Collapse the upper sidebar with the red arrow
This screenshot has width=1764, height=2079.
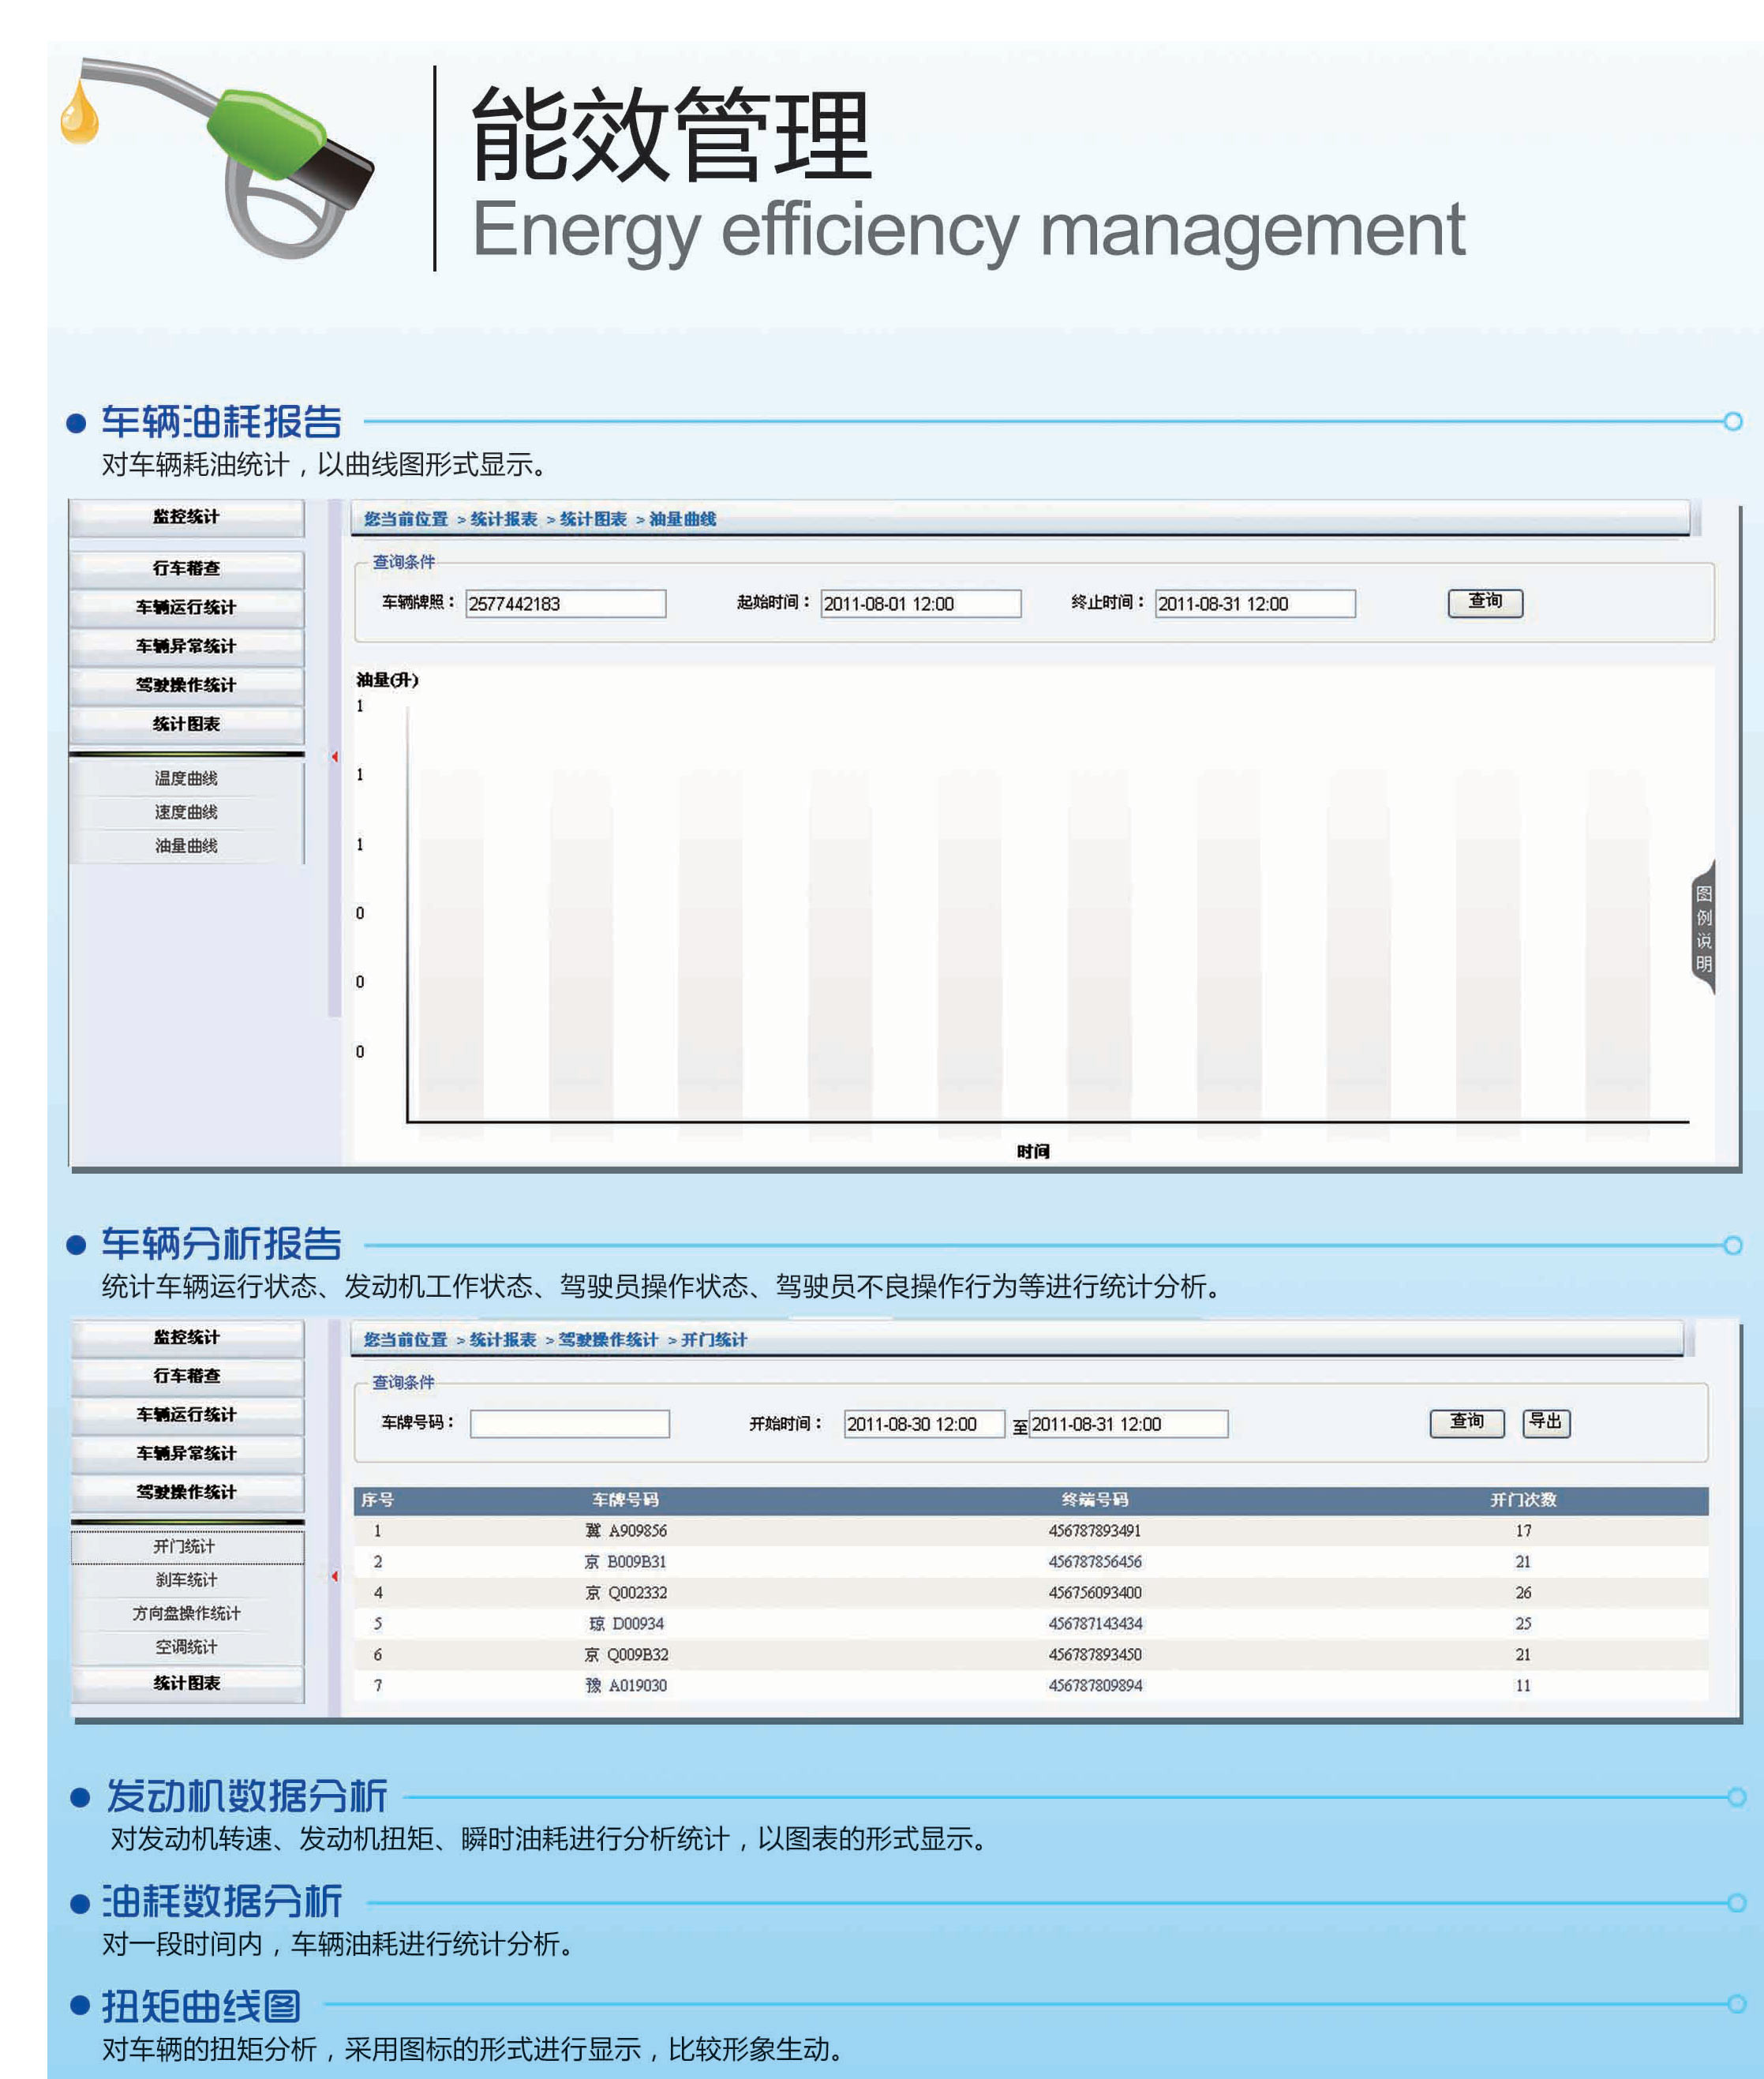pyautogui.click(x=335, y=757)
